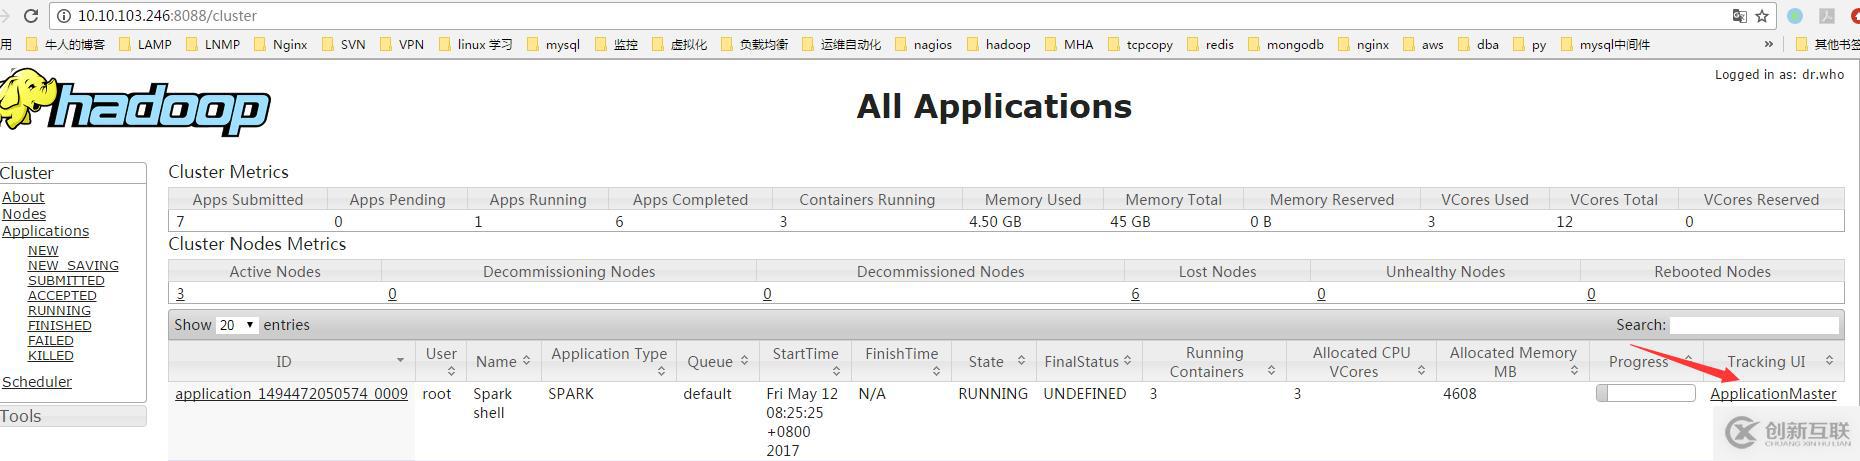Screen dimensions: 1860x461
Task: Sort table by Application Type column
Action: [608, 361]
